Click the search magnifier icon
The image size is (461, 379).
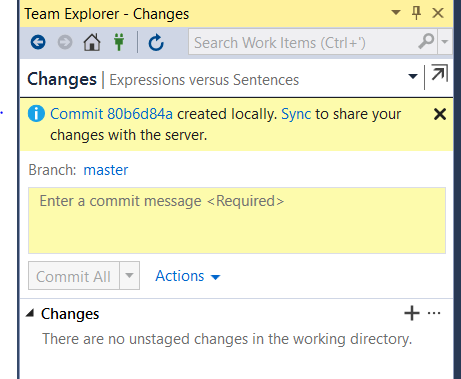coord(426,42)
